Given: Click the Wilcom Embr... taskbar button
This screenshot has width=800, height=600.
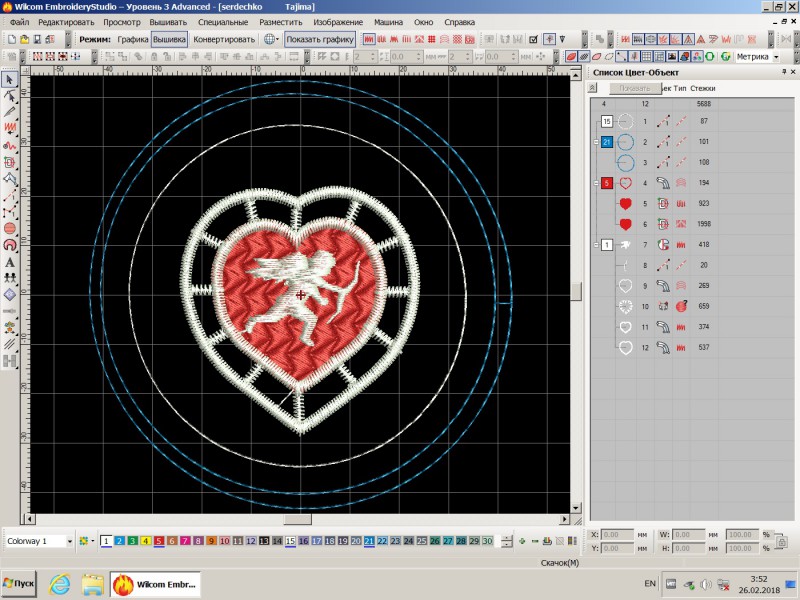Looking at the screenshot, I should [156, 585].
